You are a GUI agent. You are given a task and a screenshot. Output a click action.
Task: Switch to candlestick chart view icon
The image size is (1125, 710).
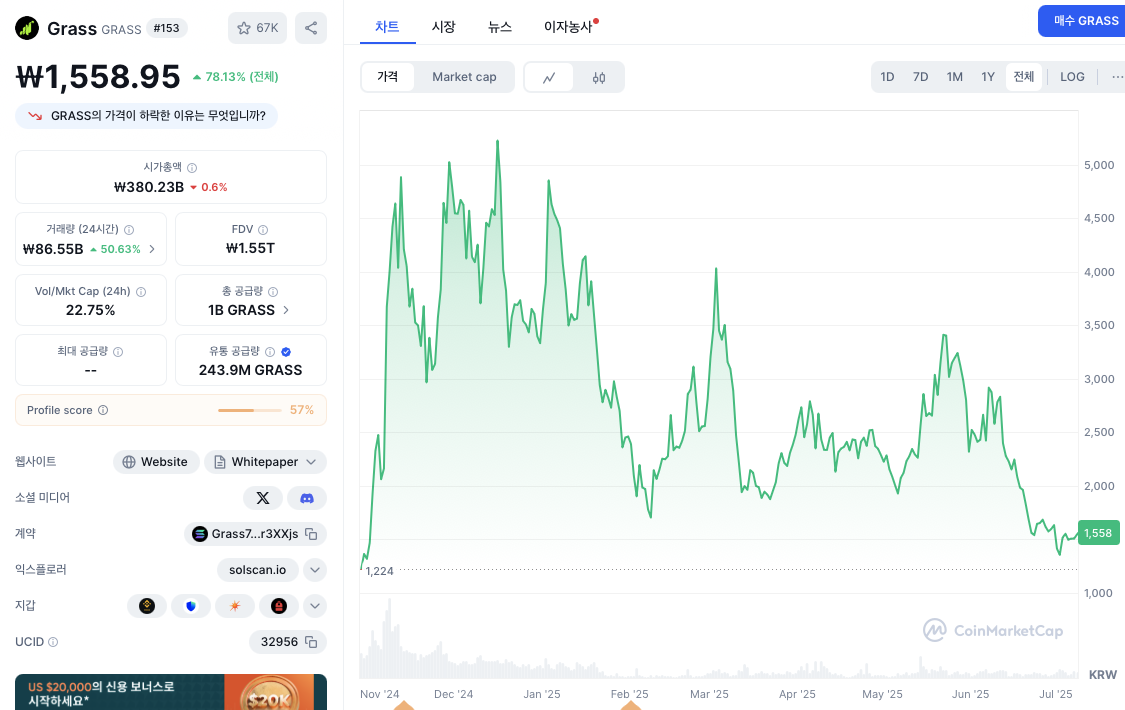[x=599, y=77]
